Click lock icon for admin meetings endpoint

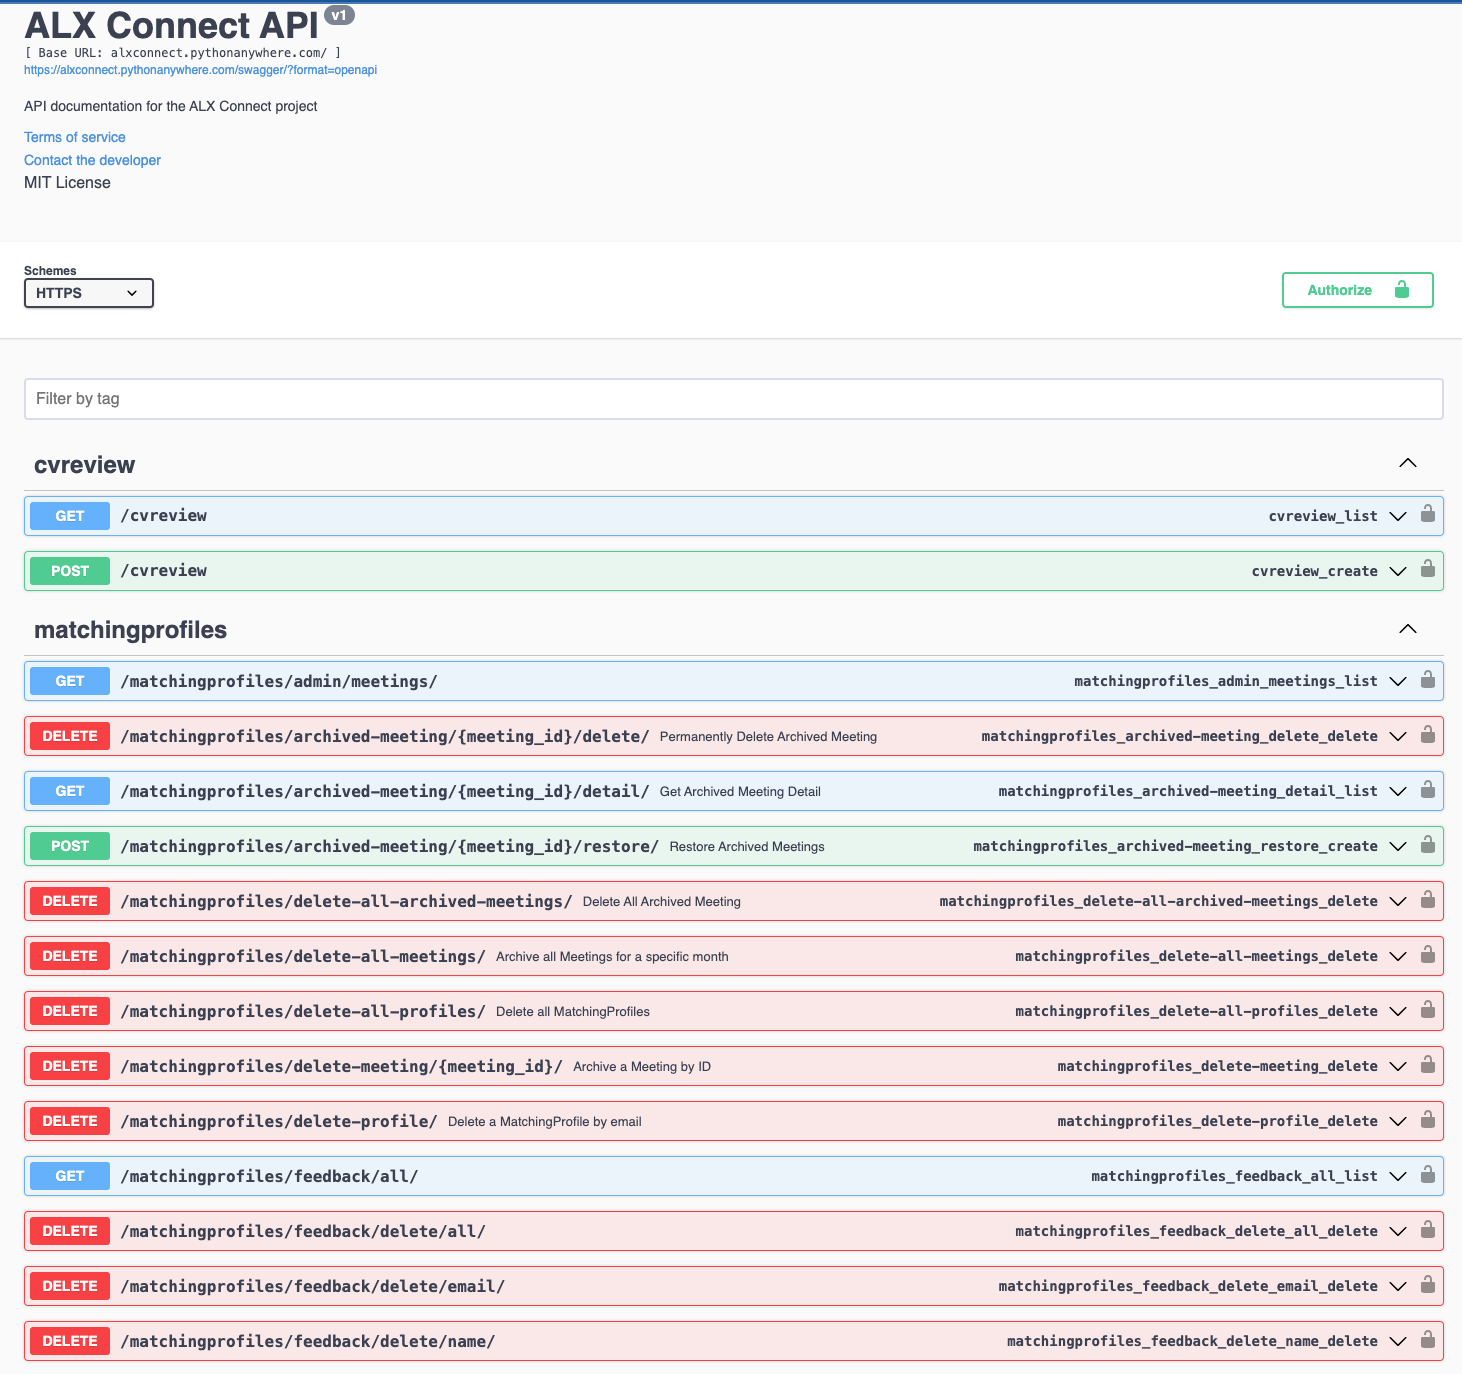coord(1428,679)
